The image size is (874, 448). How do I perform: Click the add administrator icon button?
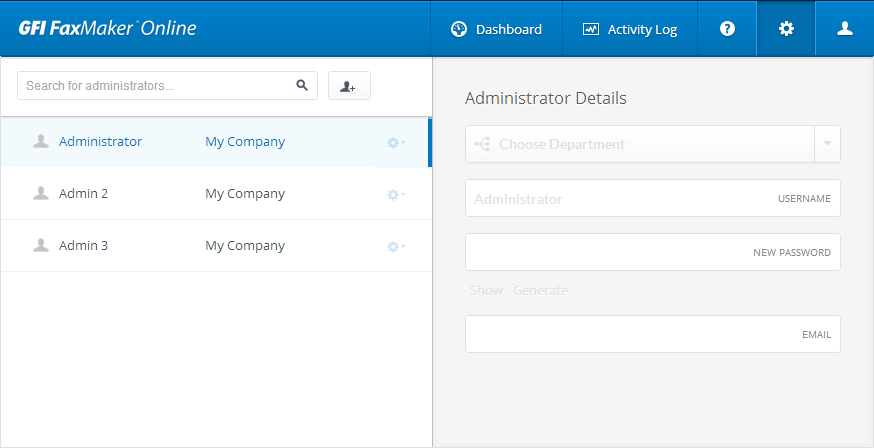click(x=349, y=86)
